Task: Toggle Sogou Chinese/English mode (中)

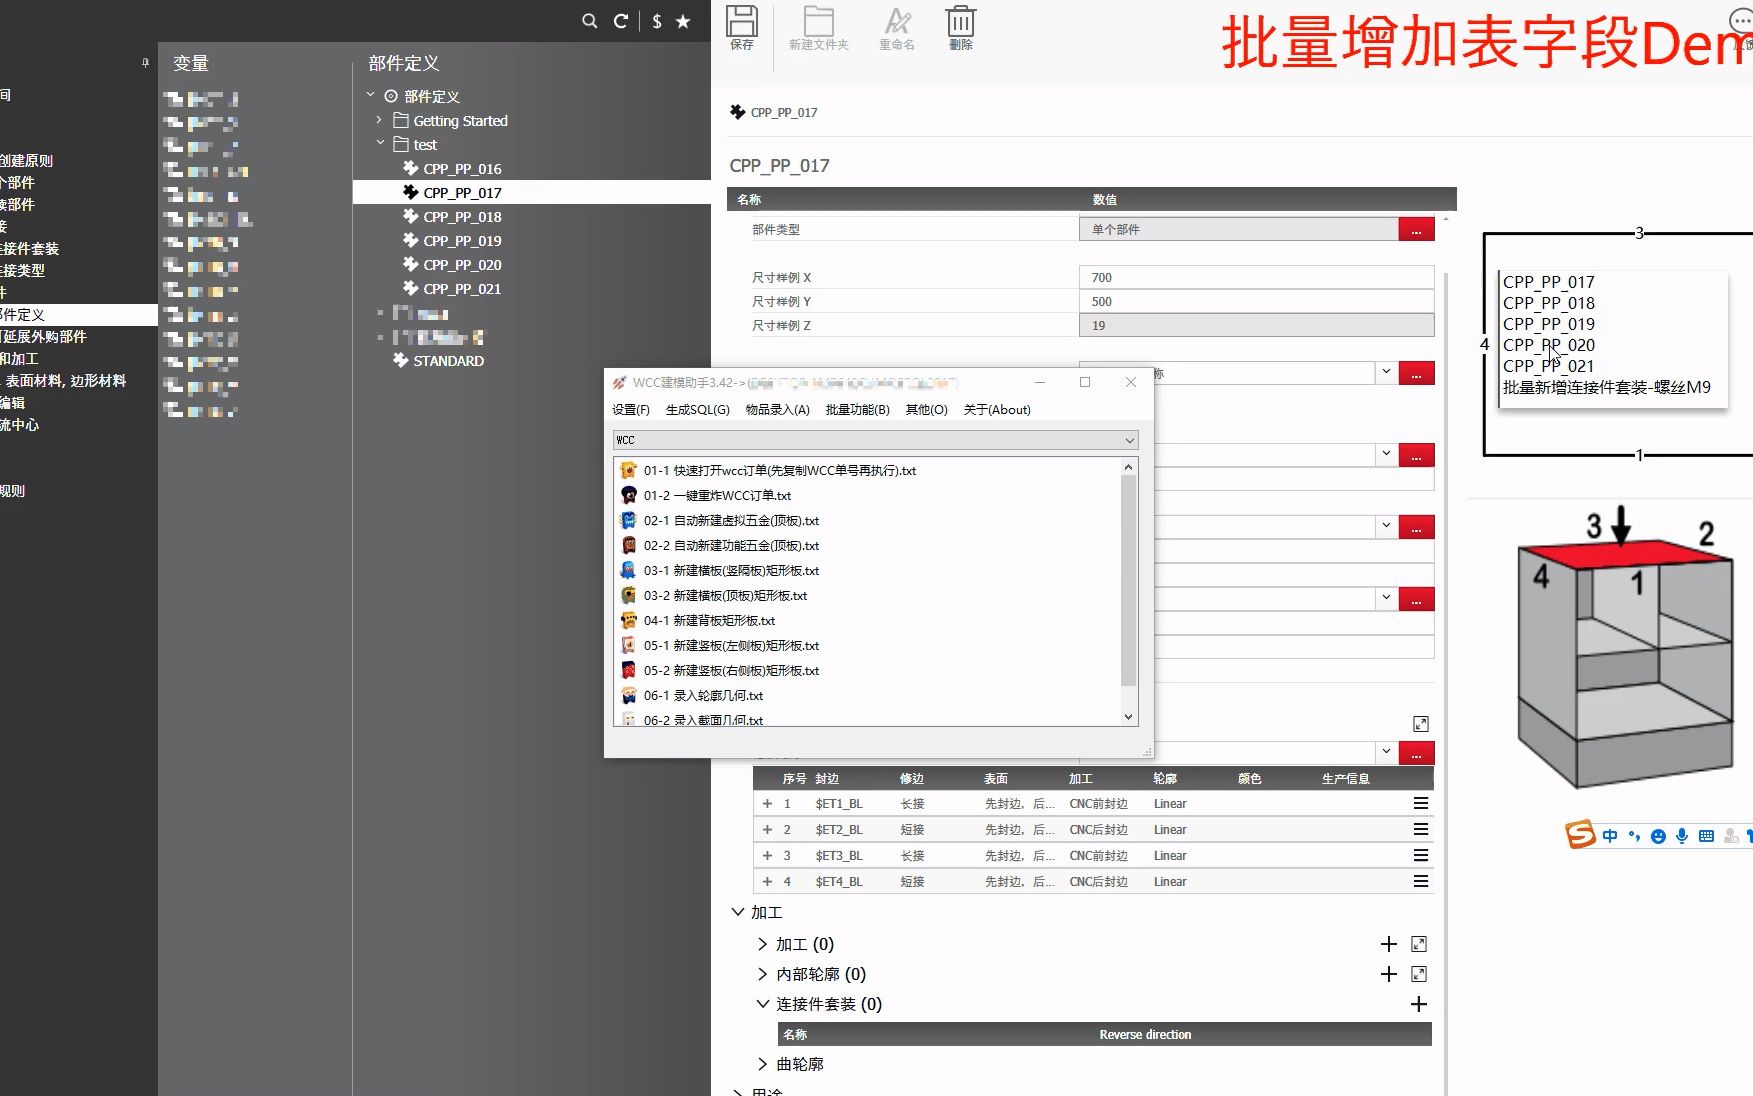Action: [x=1610, y=836]
